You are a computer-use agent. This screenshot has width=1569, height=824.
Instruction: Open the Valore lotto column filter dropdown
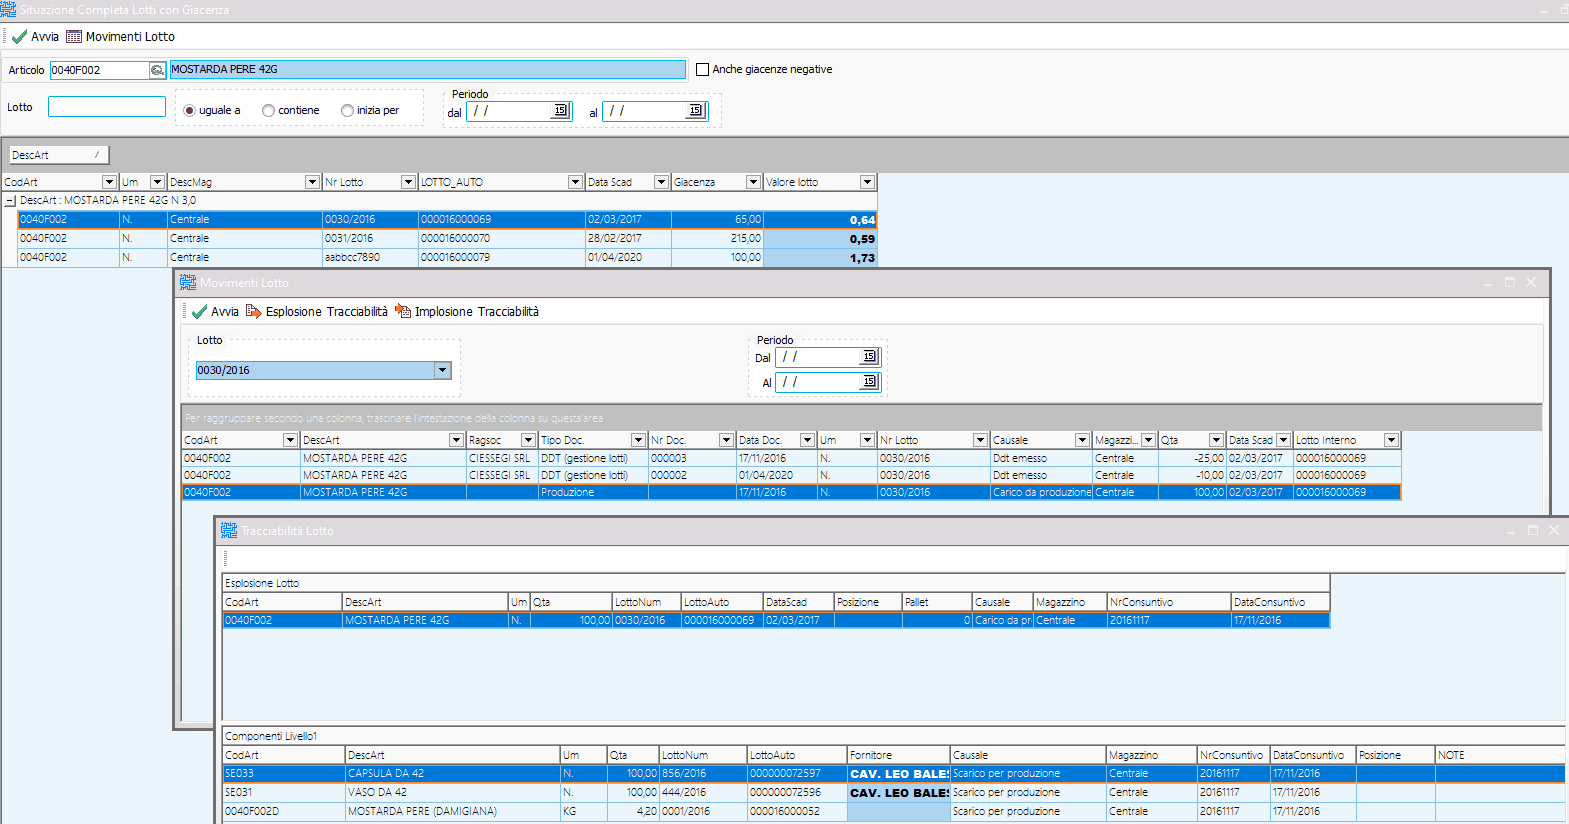point(867,182)
